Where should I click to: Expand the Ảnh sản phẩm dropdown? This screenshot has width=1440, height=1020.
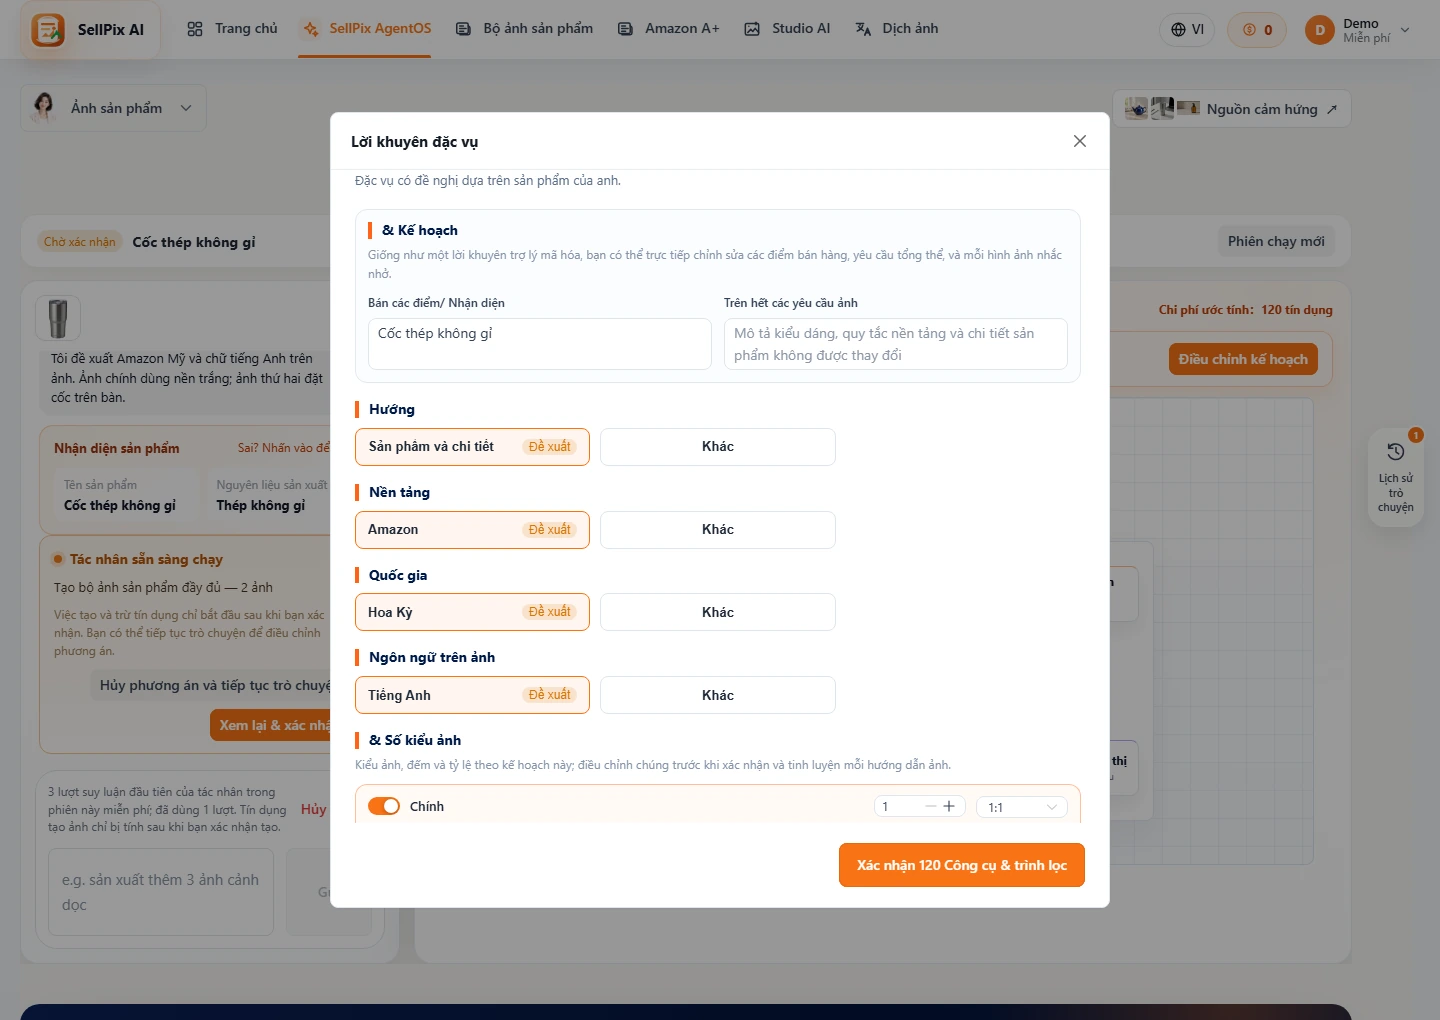[x=114, y=108]
